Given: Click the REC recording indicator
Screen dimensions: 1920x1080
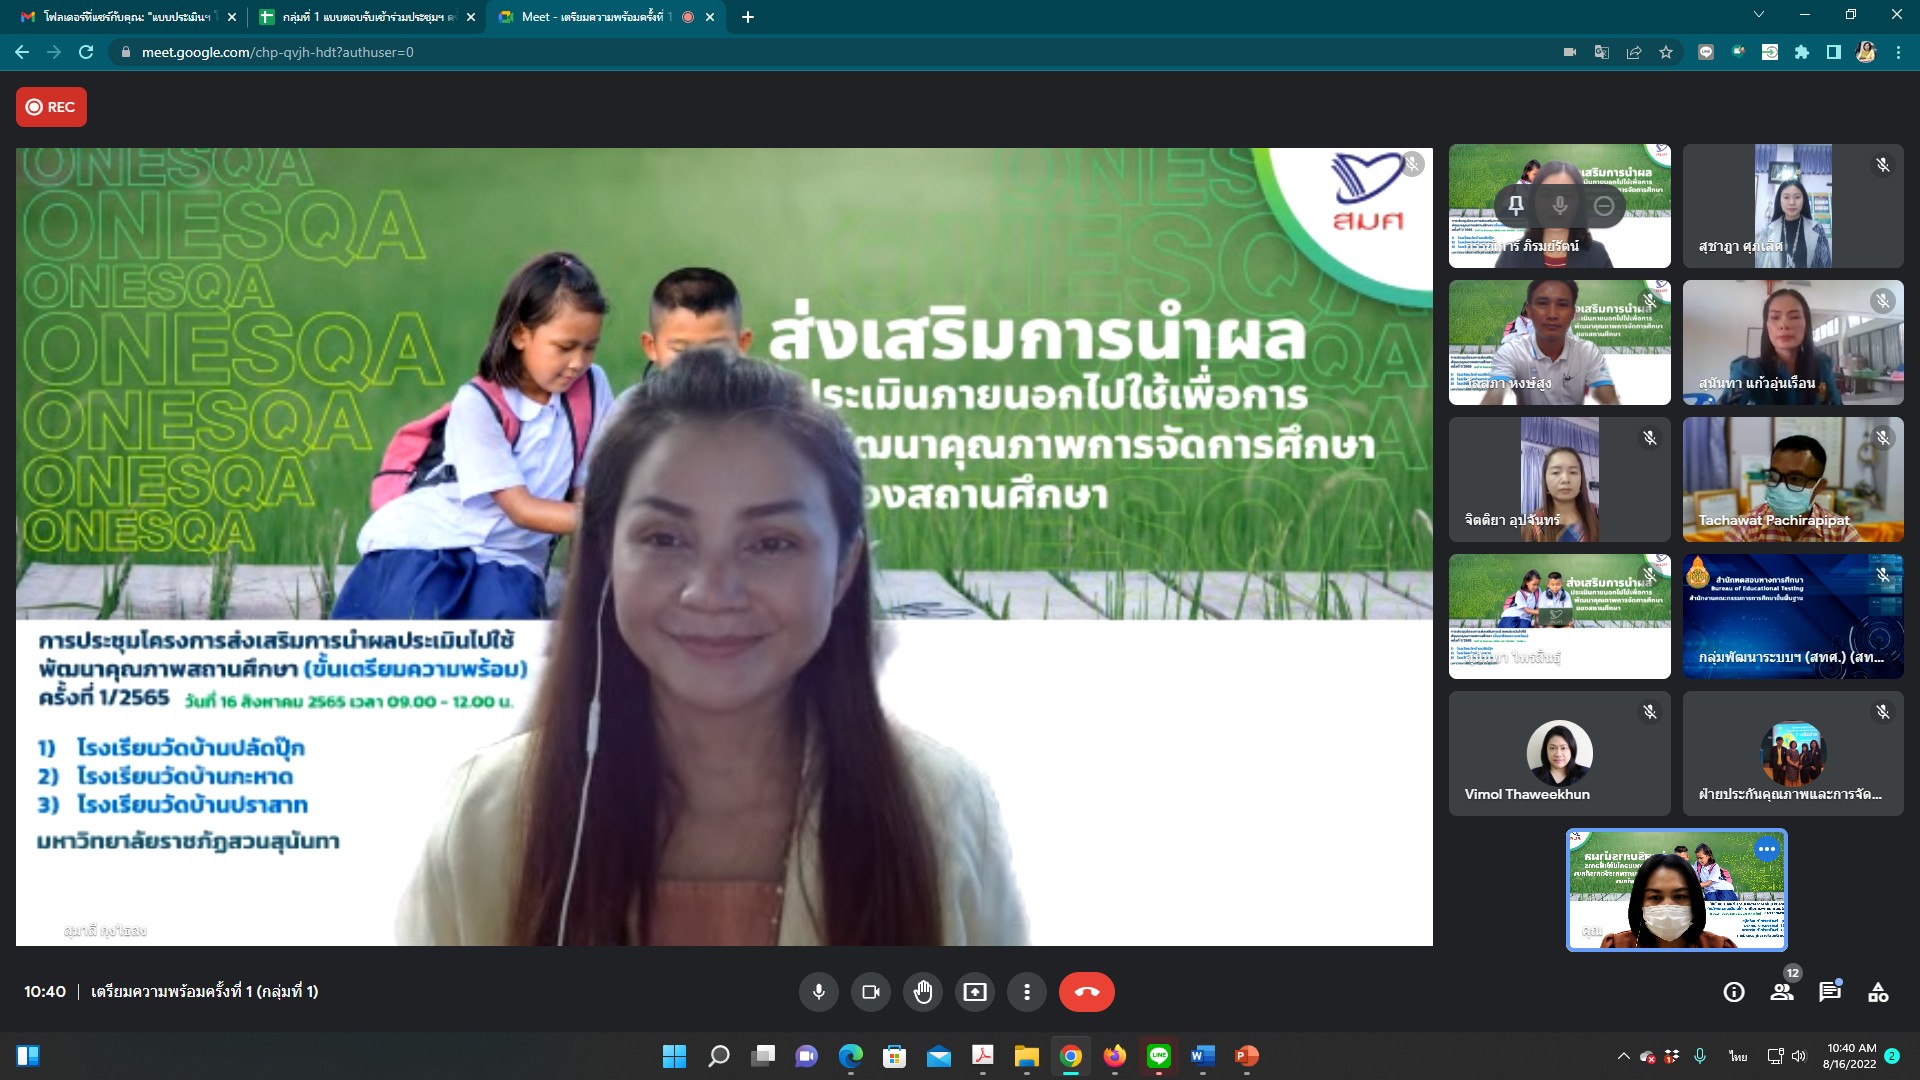Looking at the screenshot, I should [x=51, y=107].
